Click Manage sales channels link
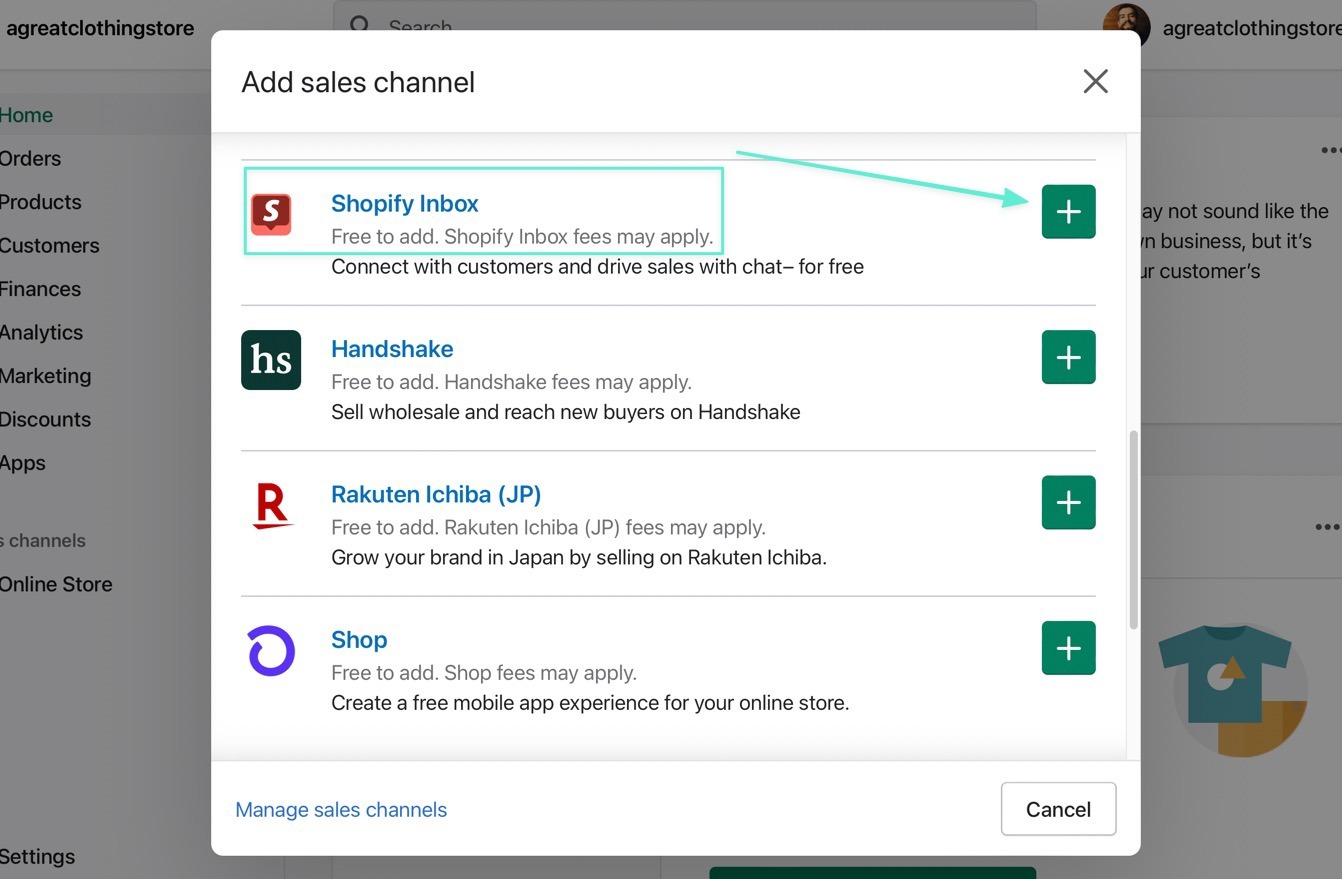This screenshot has width=1342, height=879. [341, 810]
